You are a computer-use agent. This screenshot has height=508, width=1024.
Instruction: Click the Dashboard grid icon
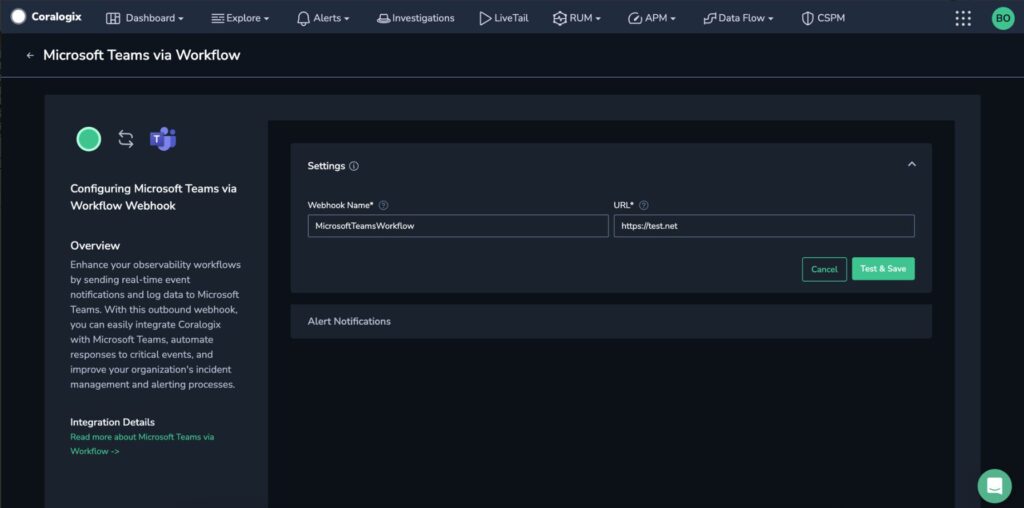(x=113, y=18)
